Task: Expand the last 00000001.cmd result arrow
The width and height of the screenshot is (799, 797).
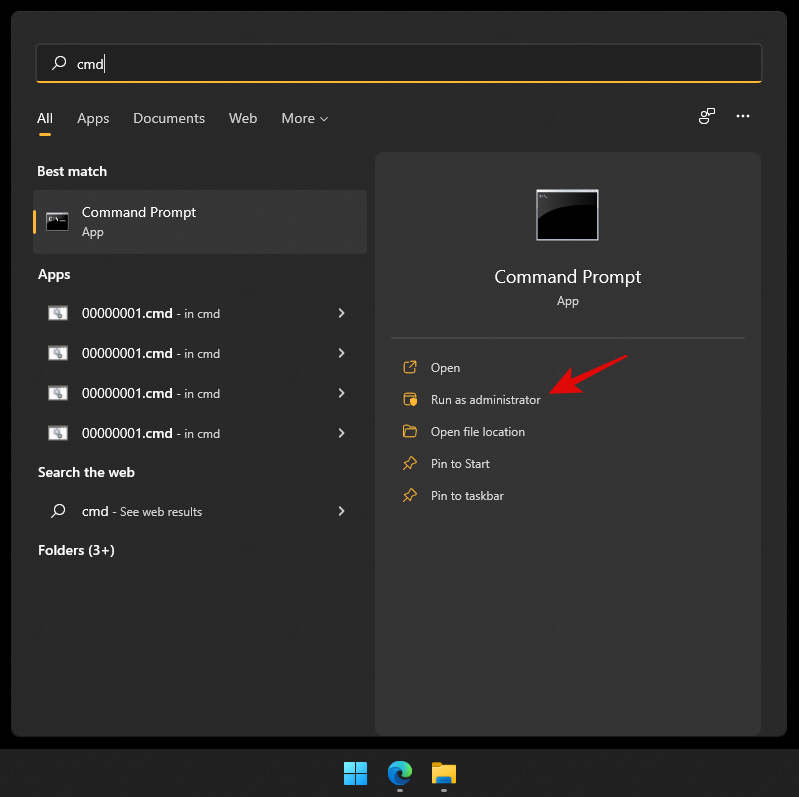Action: coord(341,433)
